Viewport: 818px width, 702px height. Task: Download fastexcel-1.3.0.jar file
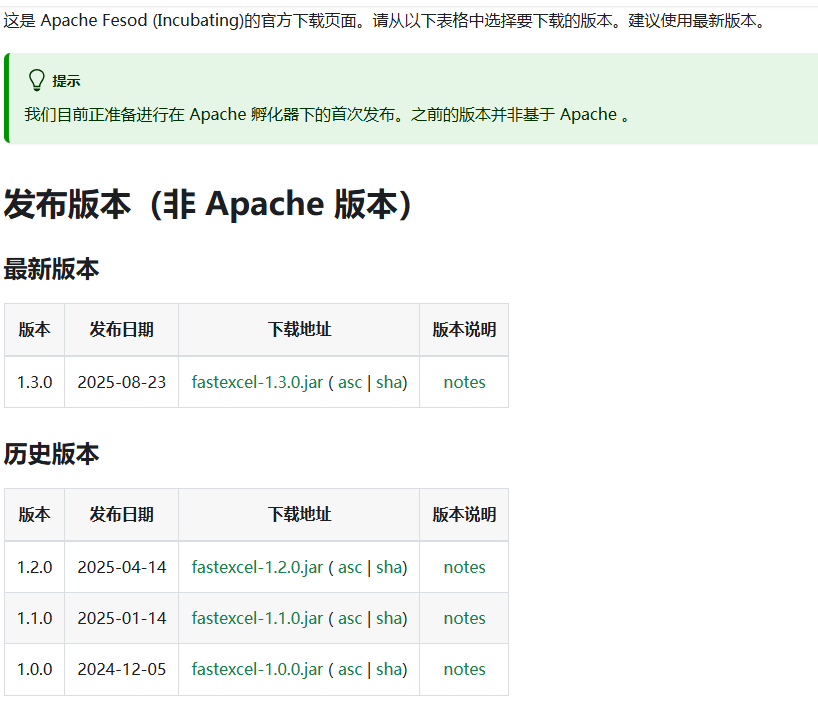[x=257, y=382]
